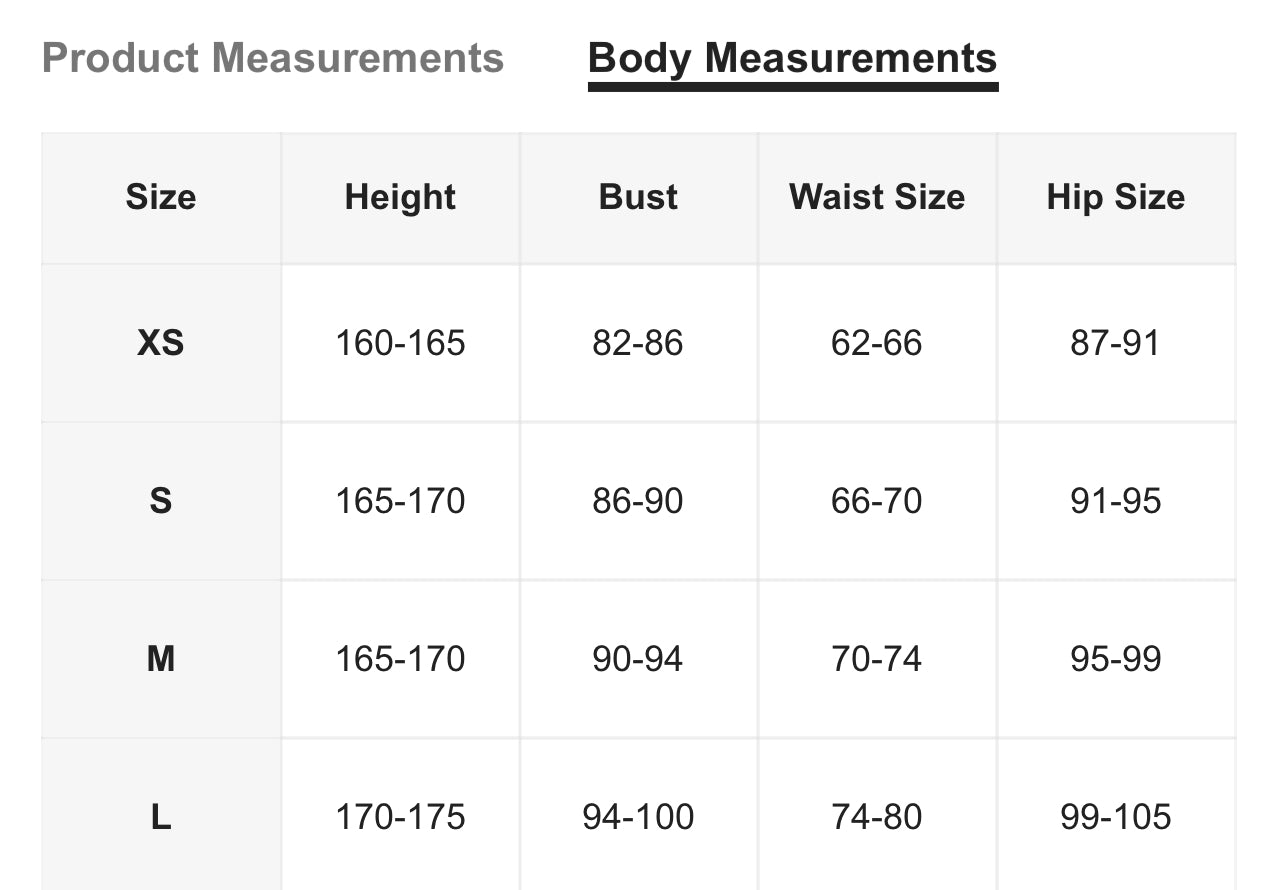Select the S size row label
The height and width of the screenshot is (890, 1284).
[x=161, y=501]
